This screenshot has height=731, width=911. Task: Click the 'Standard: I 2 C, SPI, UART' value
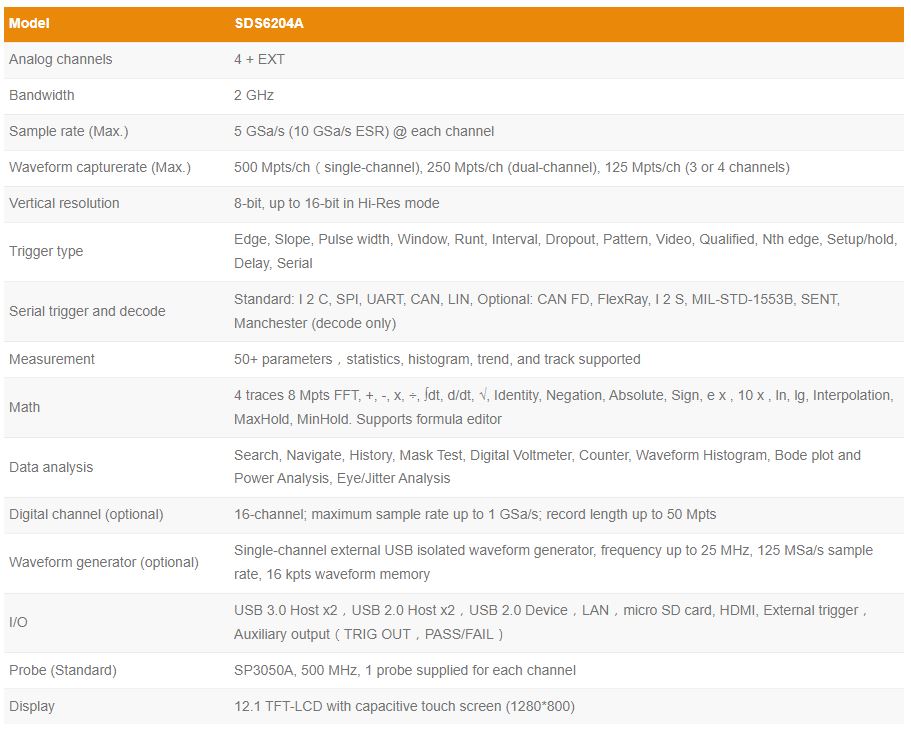click(x=537, y=311)
